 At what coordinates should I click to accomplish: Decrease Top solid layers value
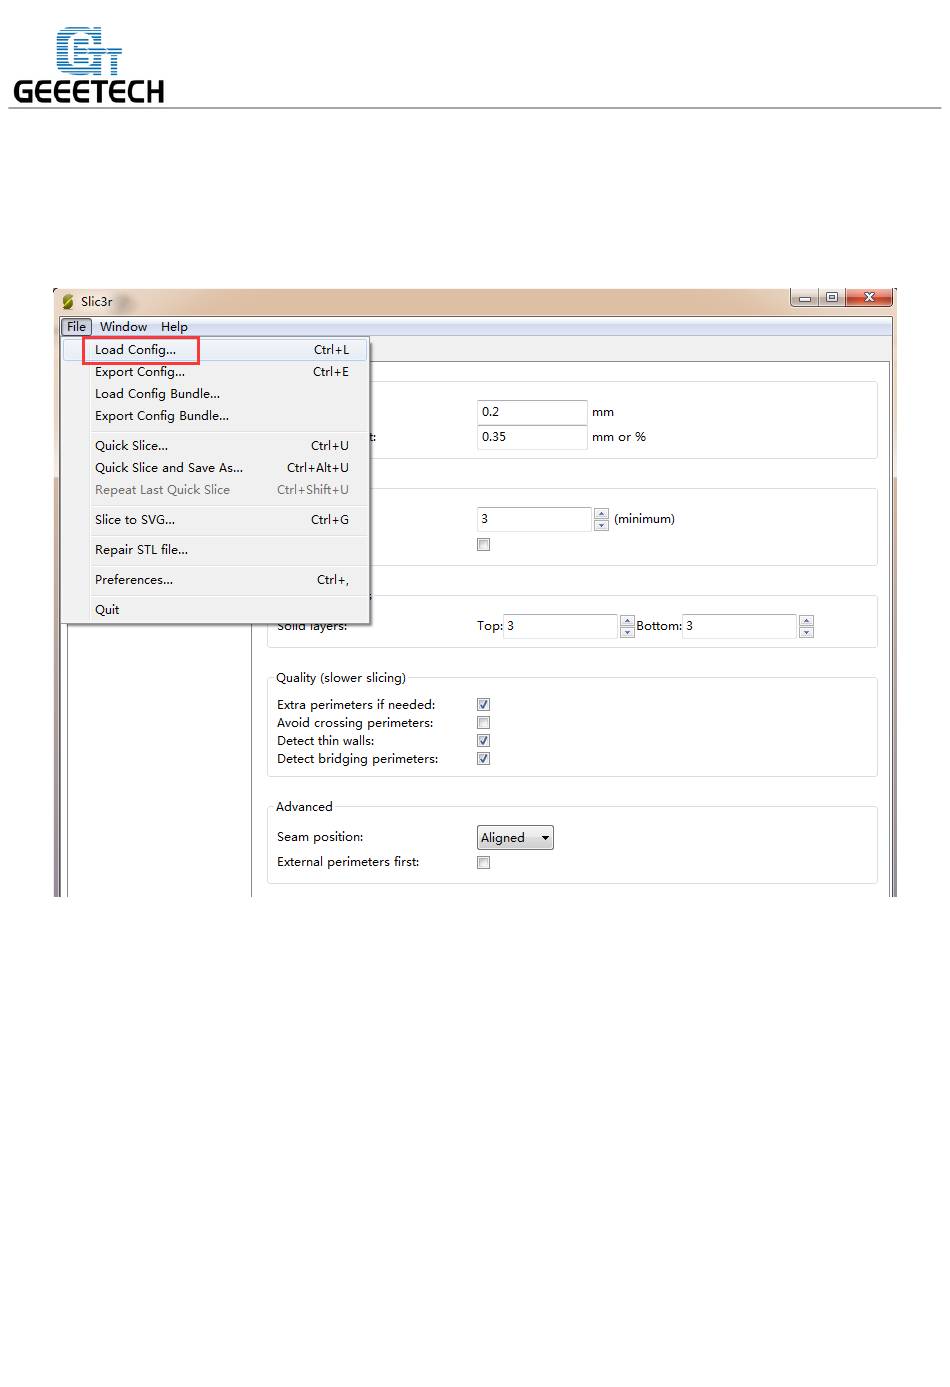coord(627,632)
